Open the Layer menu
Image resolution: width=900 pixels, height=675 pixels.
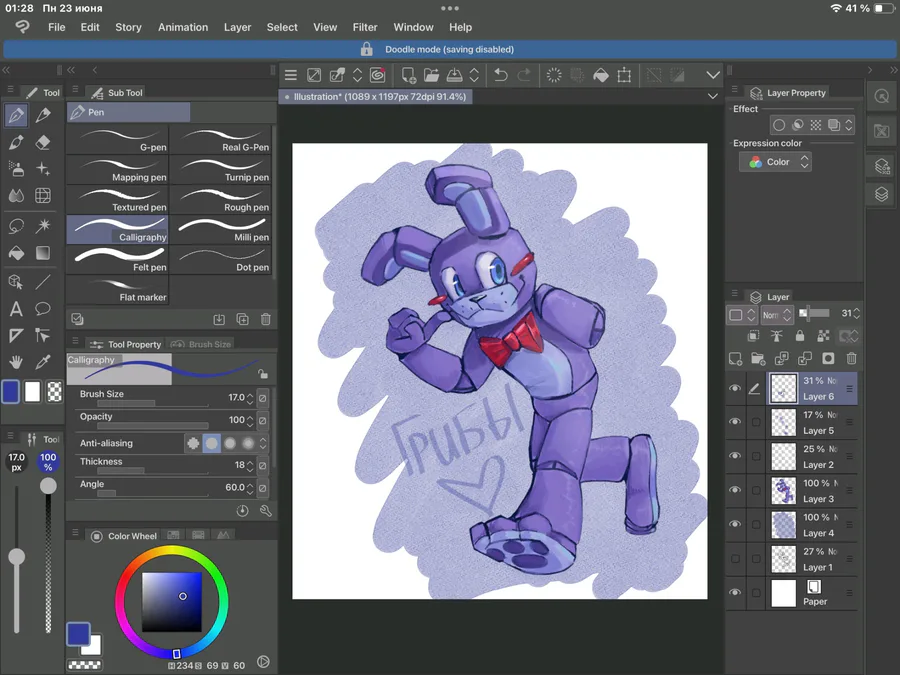tap(237, 27)
